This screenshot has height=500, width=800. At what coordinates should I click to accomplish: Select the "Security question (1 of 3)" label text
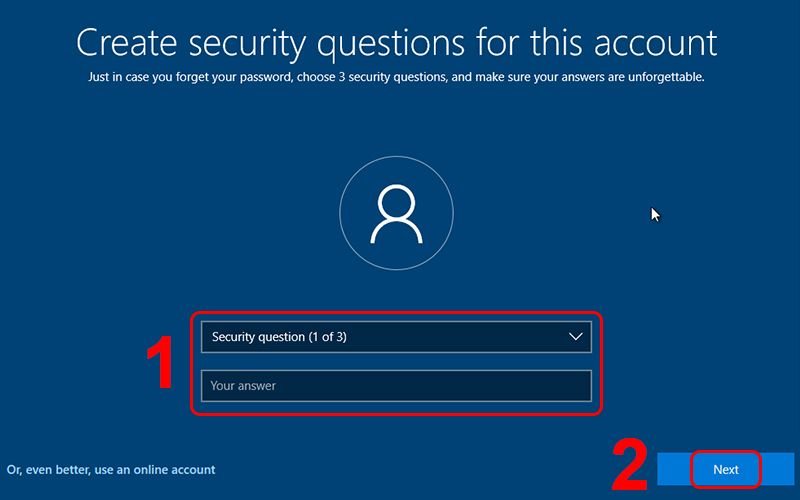[279, 337]
